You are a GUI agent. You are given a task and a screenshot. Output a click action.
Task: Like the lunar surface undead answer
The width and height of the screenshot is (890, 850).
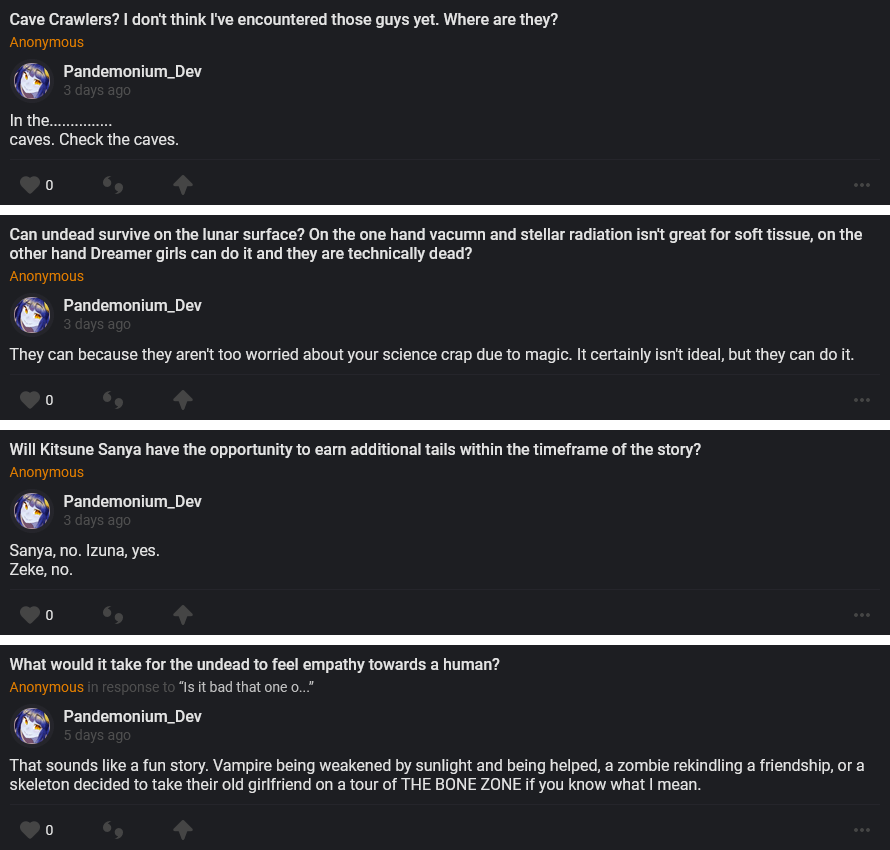[x=30, y=400]
